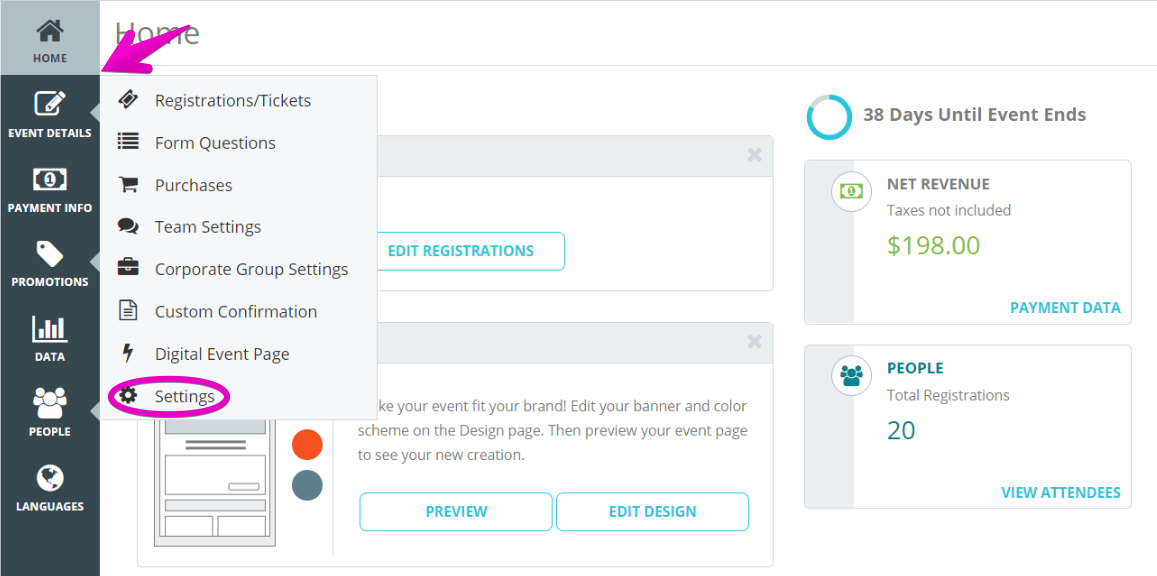Screen dimensions: 1157x576
Task: Click the People card group badge icon
Action: tap(852, 376)
